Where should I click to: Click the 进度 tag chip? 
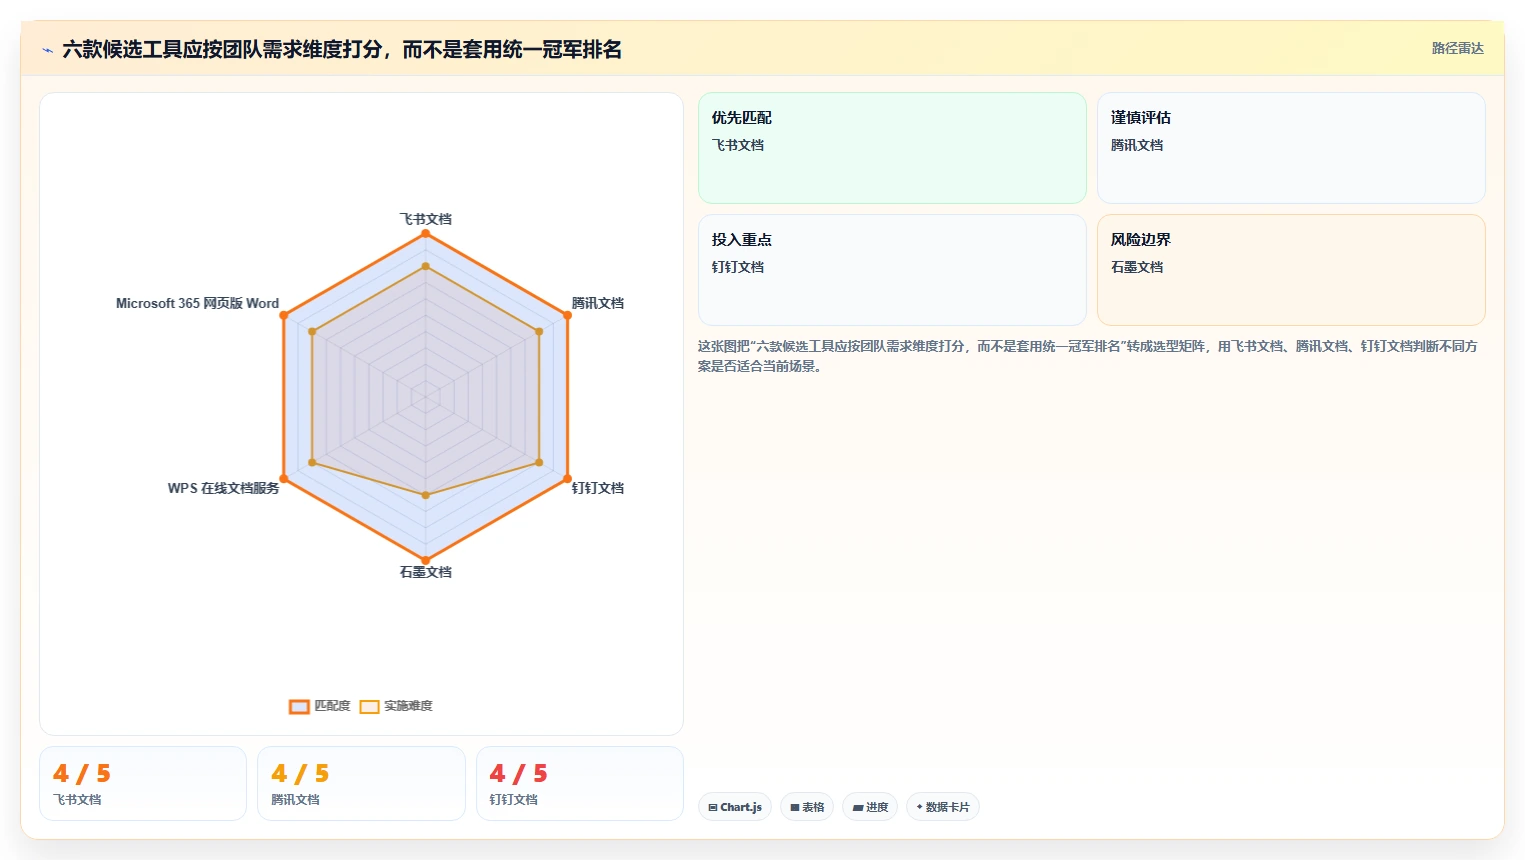click(x=870, y=807)
